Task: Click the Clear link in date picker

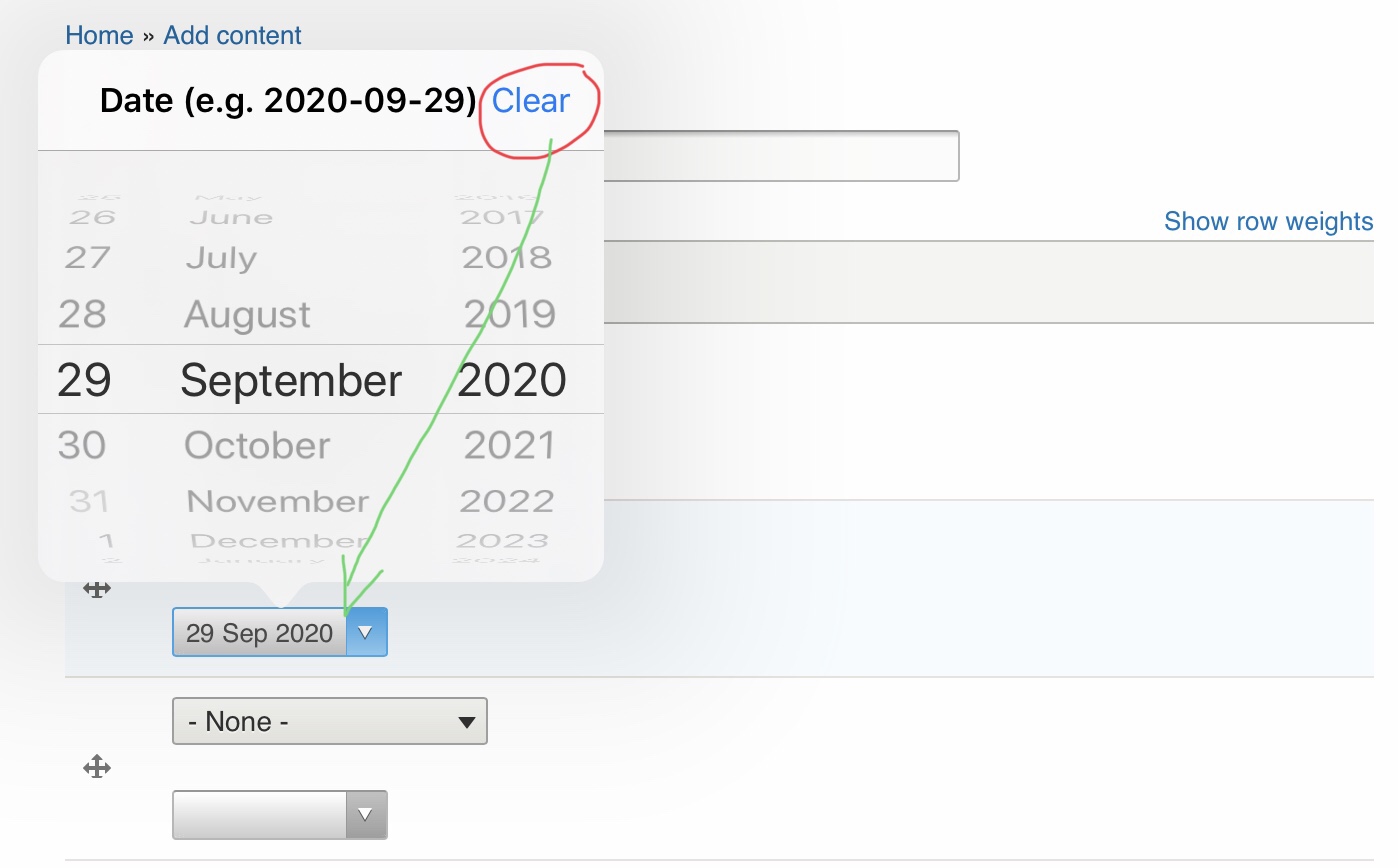Action: pyautogui.click(x=530, y=101)
